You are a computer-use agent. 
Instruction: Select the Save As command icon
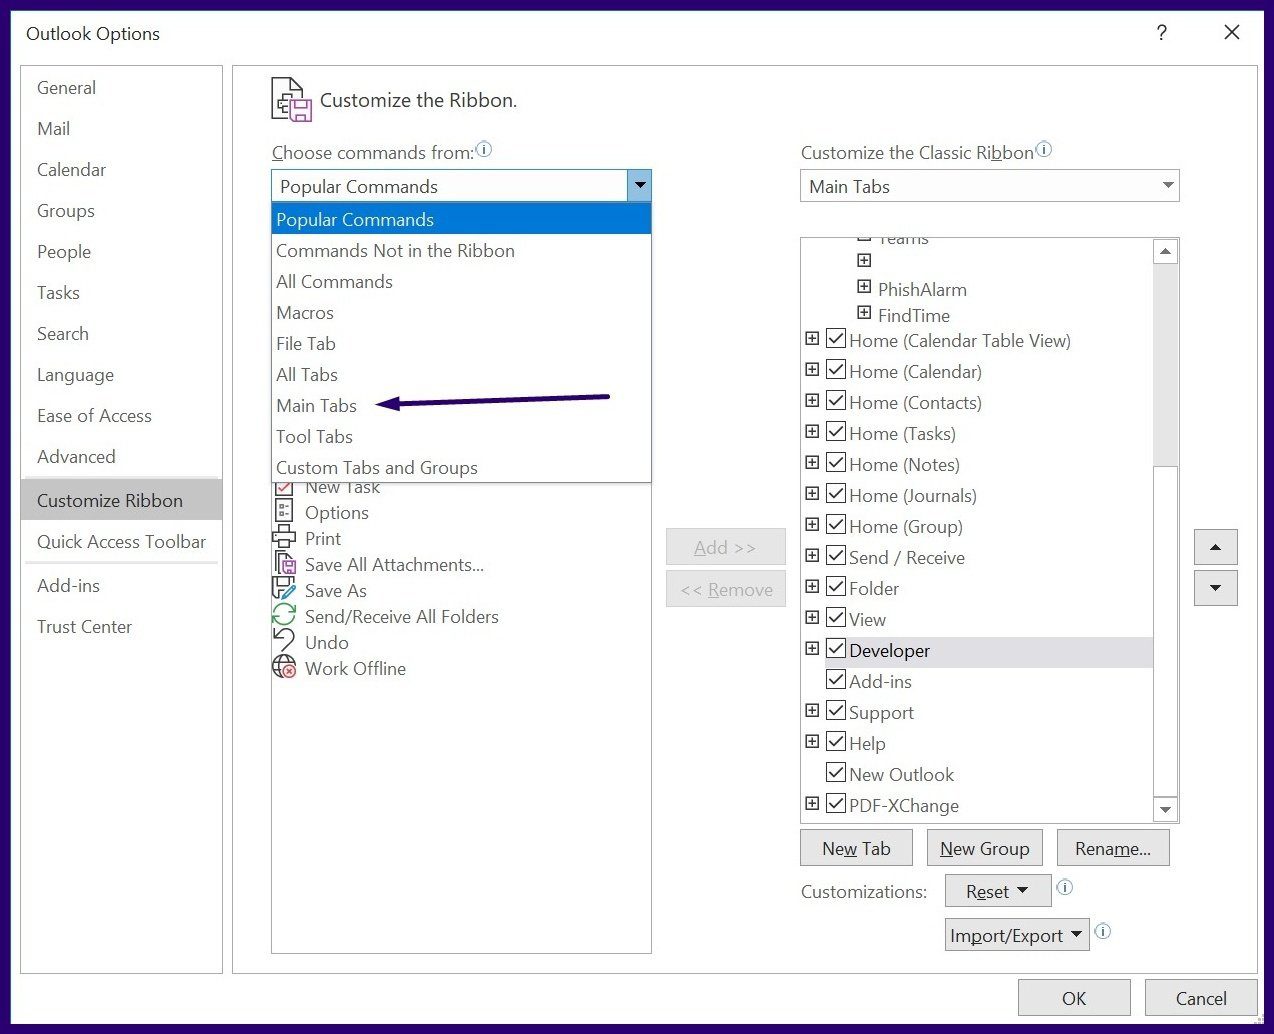[x=284, y=590]
